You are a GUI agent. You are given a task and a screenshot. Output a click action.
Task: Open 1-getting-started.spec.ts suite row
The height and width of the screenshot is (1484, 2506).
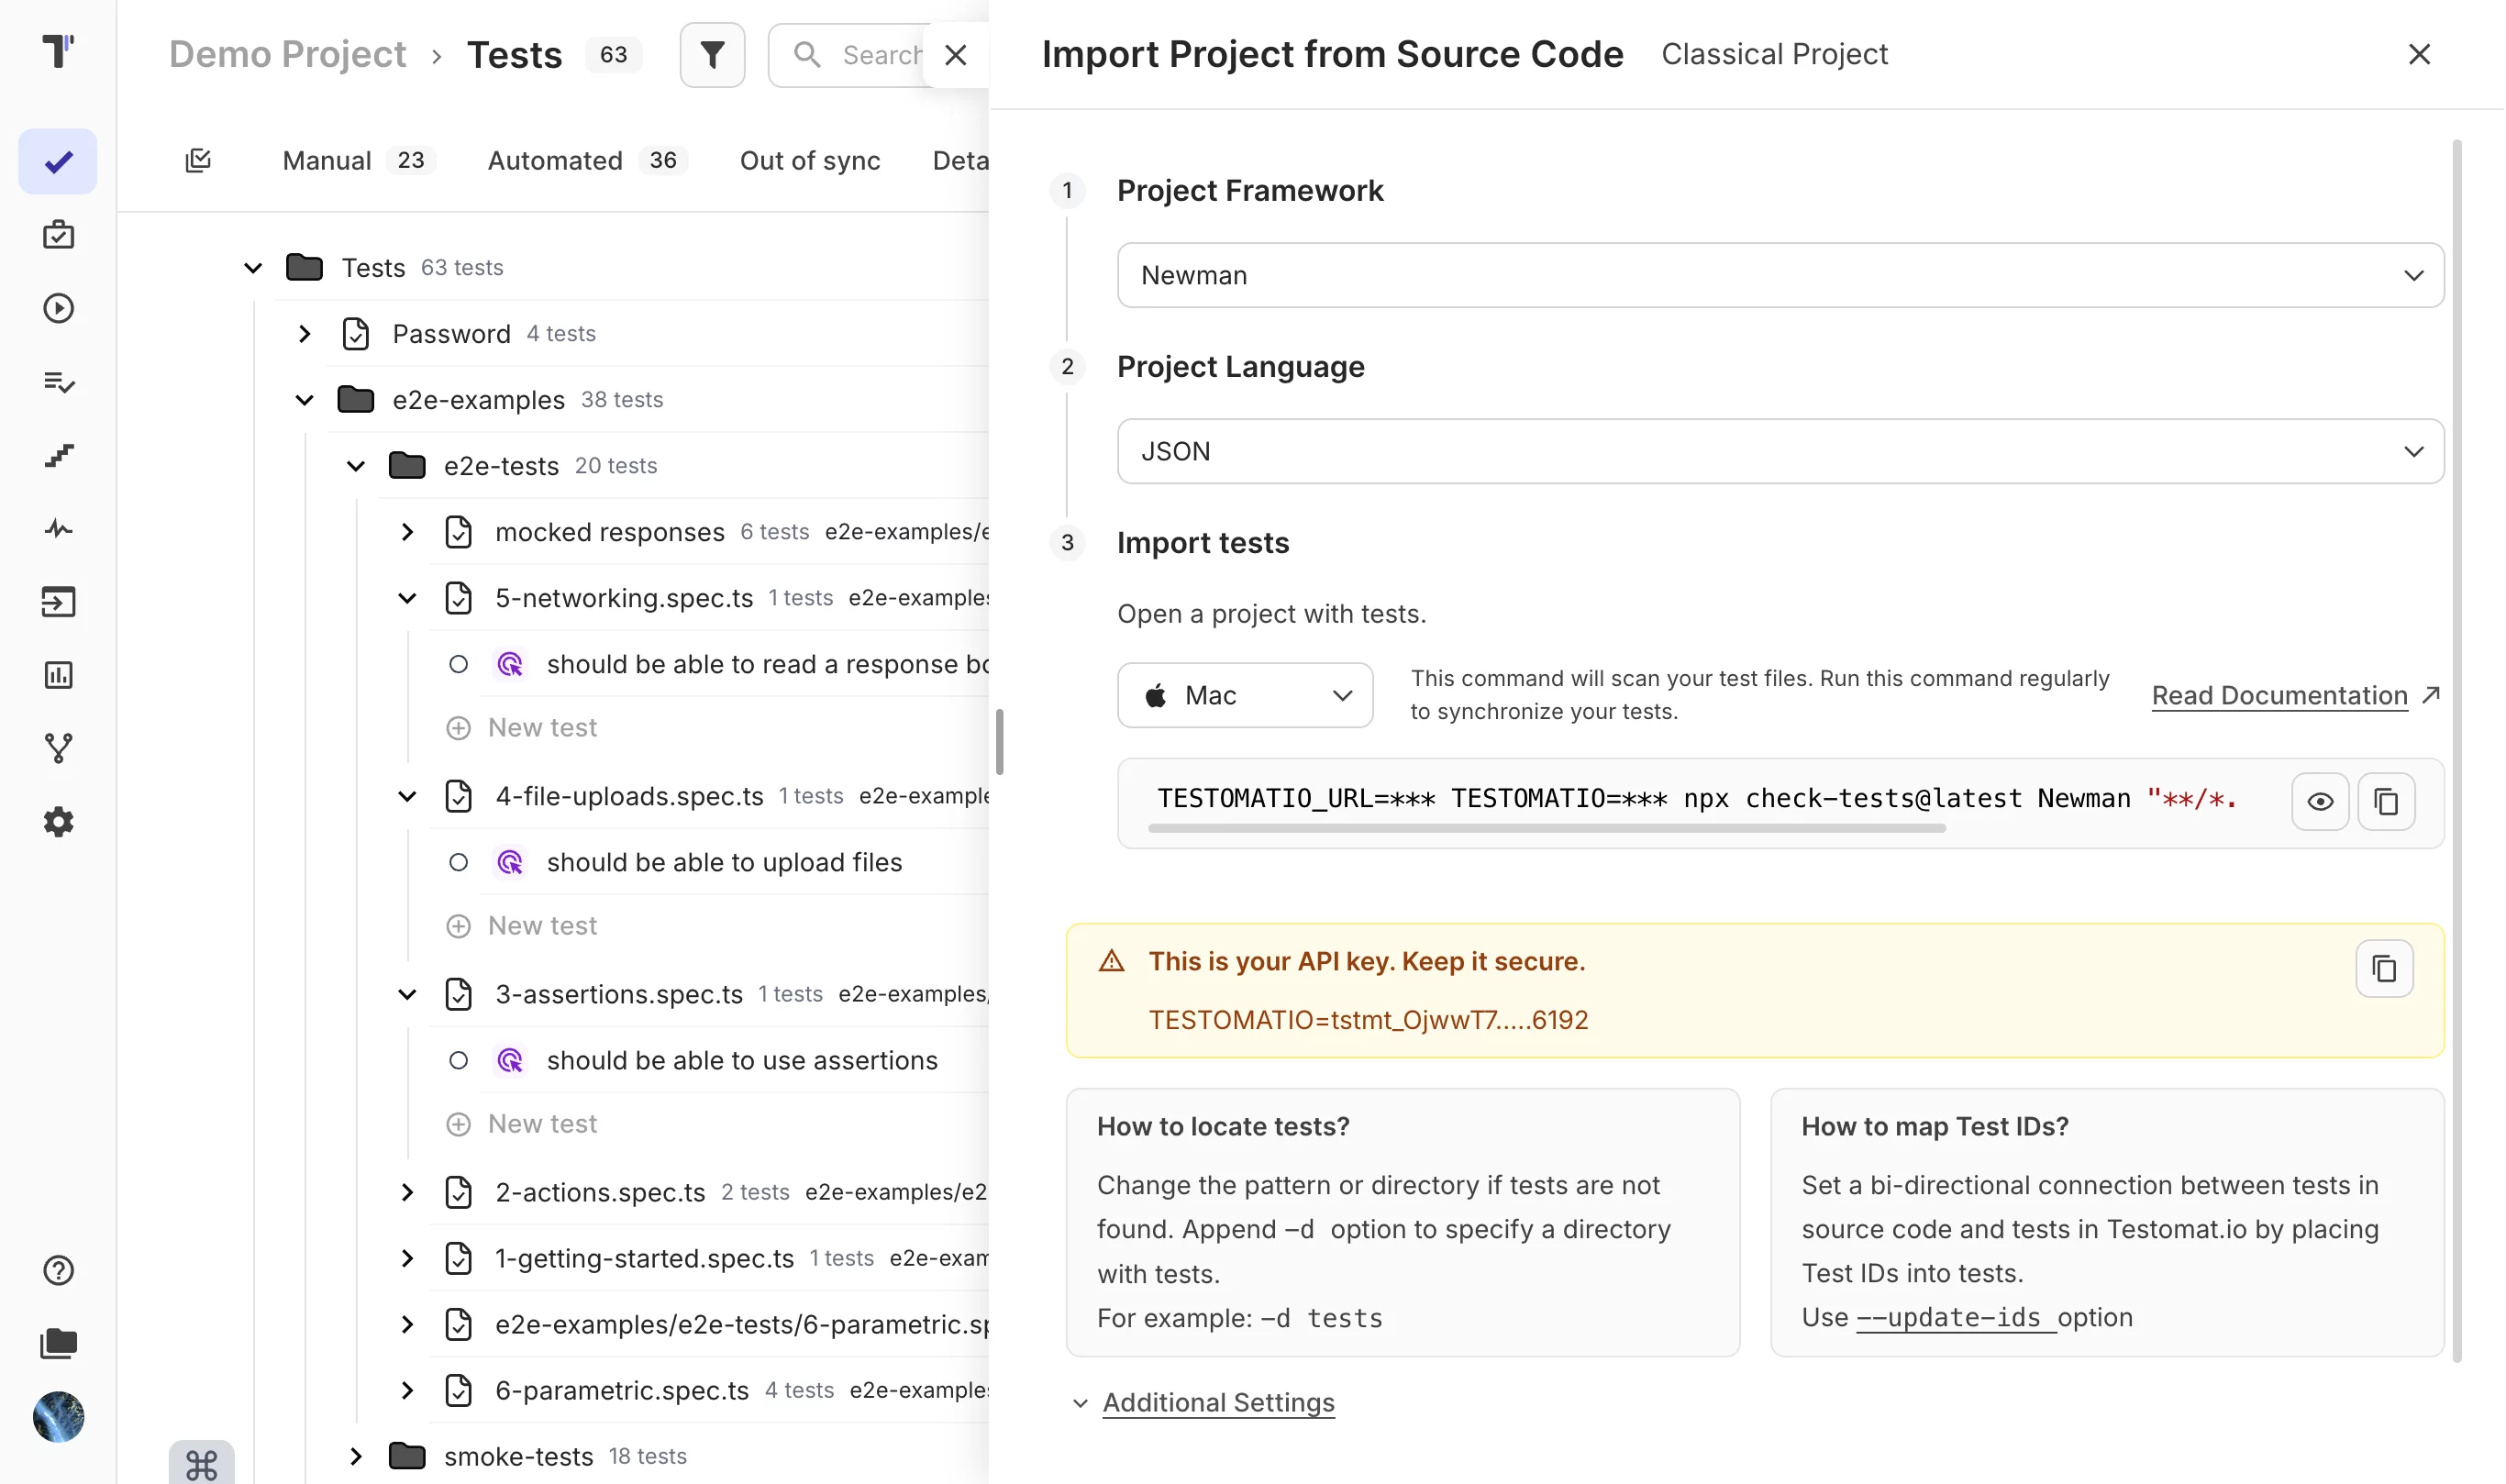(710, 1258)
